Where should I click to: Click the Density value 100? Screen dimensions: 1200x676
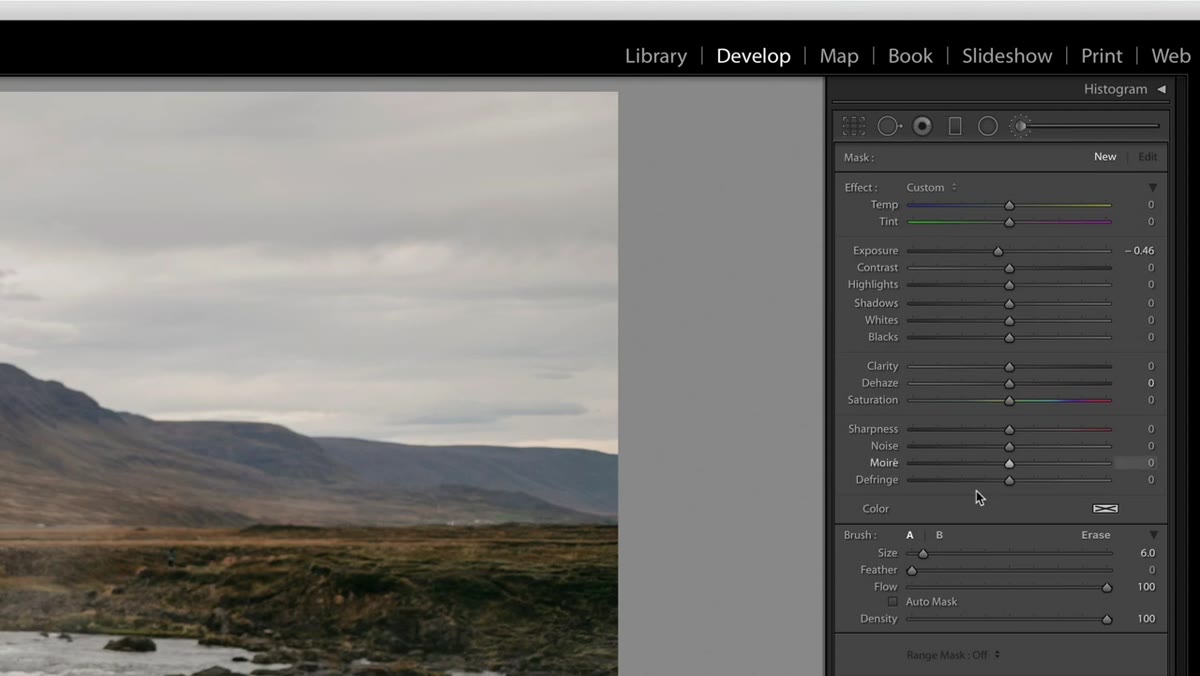(1146, 619)
